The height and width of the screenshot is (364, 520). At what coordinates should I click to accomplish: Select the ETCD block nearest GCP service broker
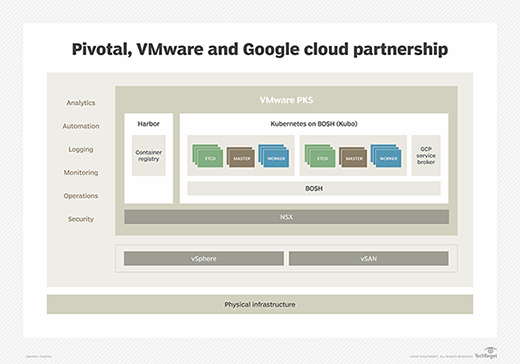coord(320,156)
